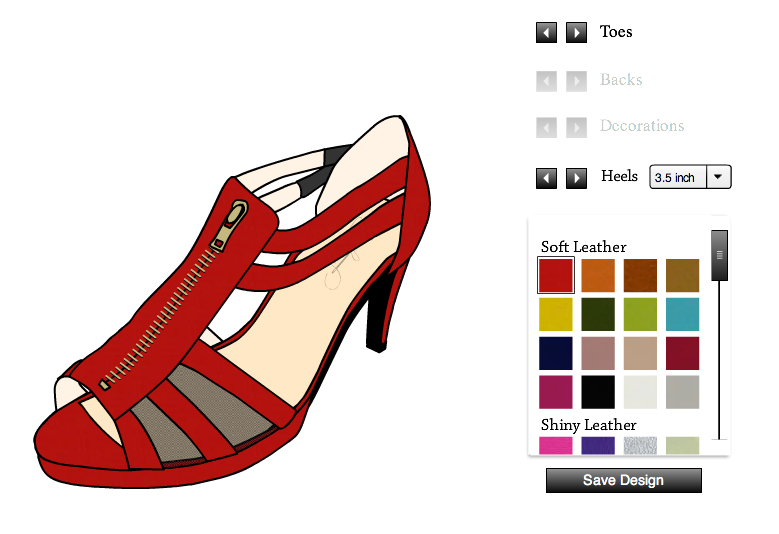Open the 3.5 inch heel height dropdown
The width and height of the screenshot is (779, 534).
(690, 177)
